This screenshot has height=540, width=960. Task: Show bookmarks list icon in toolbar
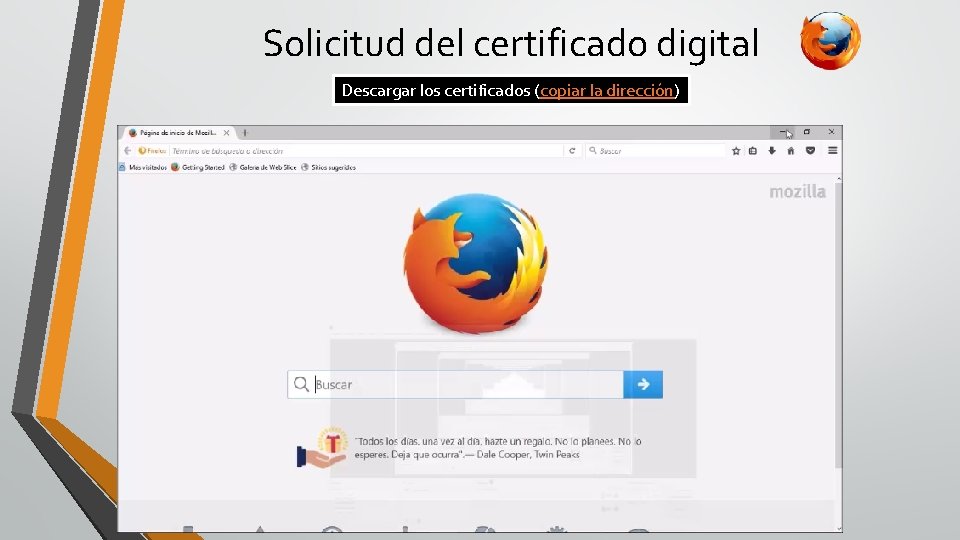(x=753, y=151)
